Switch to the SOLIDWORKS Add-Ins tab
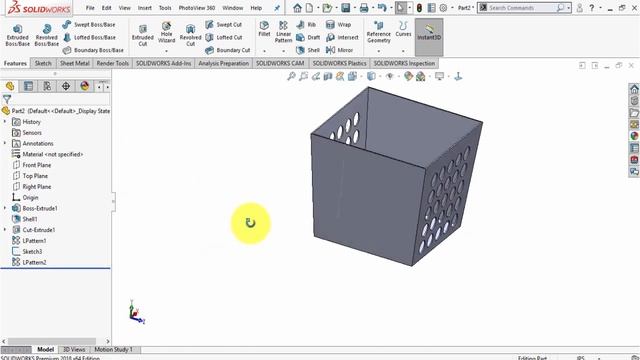This screenshot has height=360, width=640. tap(163, 63)
